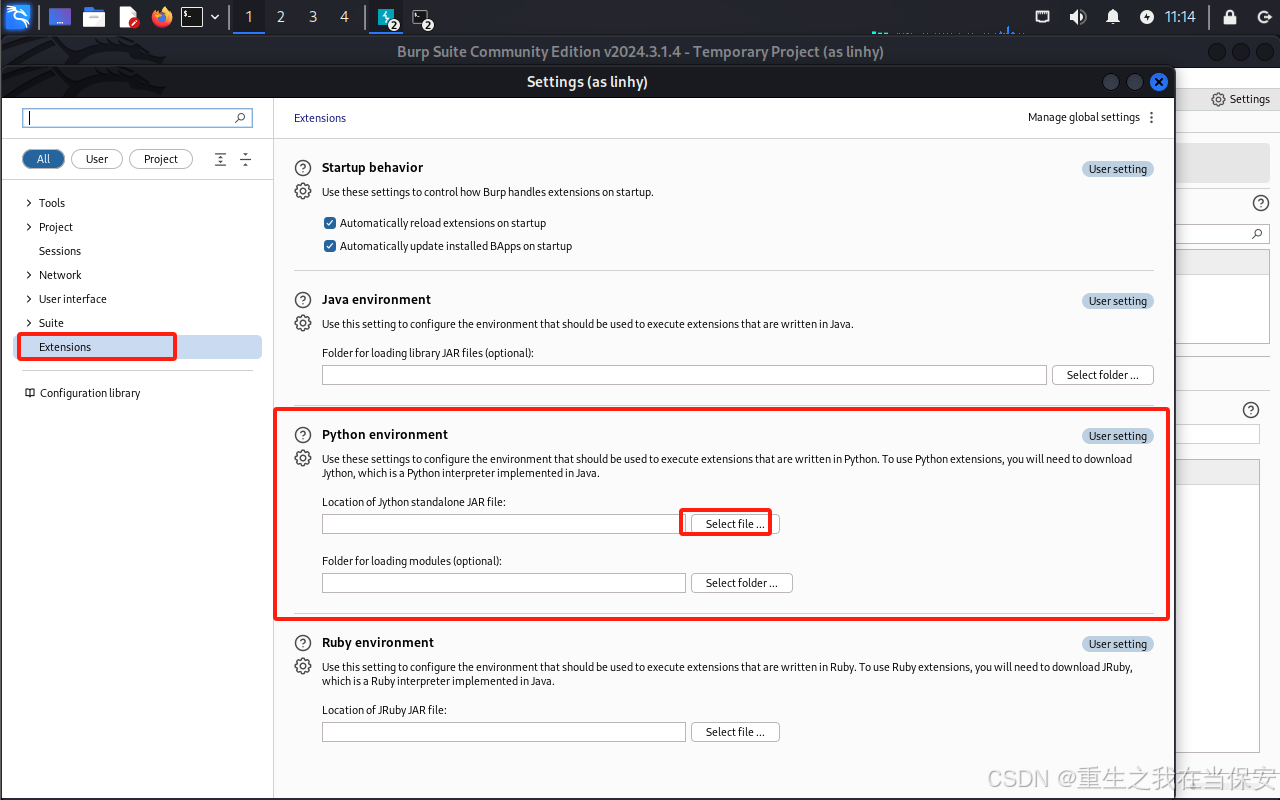Click upper help icon in main Burp window
Viewport: 1280px width, 800px height.
tap(1261, 203)
